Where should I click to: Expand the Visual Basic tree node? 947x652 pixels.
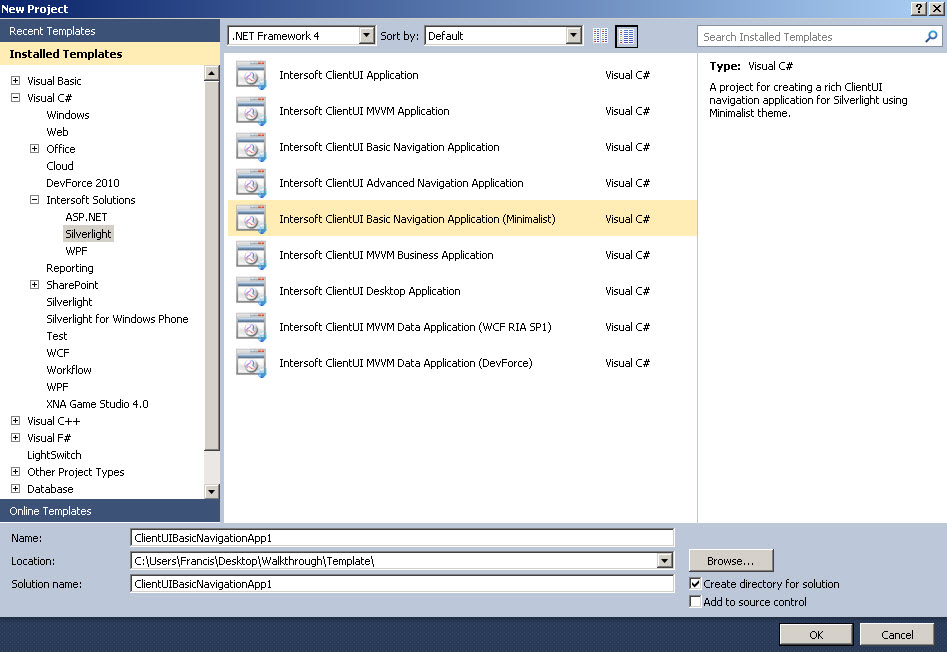(x=16, y=81)
